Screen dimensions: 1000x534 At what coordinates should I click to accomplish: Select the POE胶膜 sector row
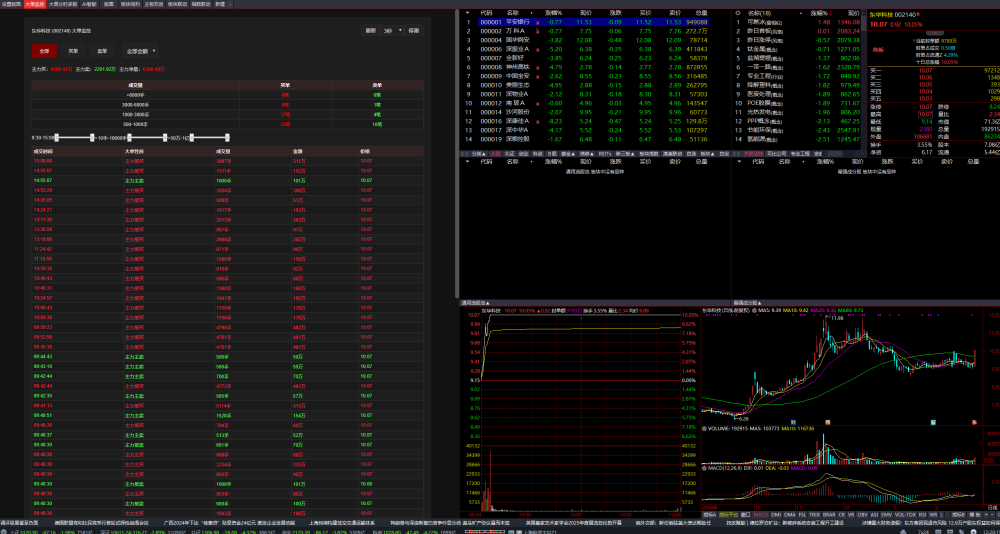(798, 103)
